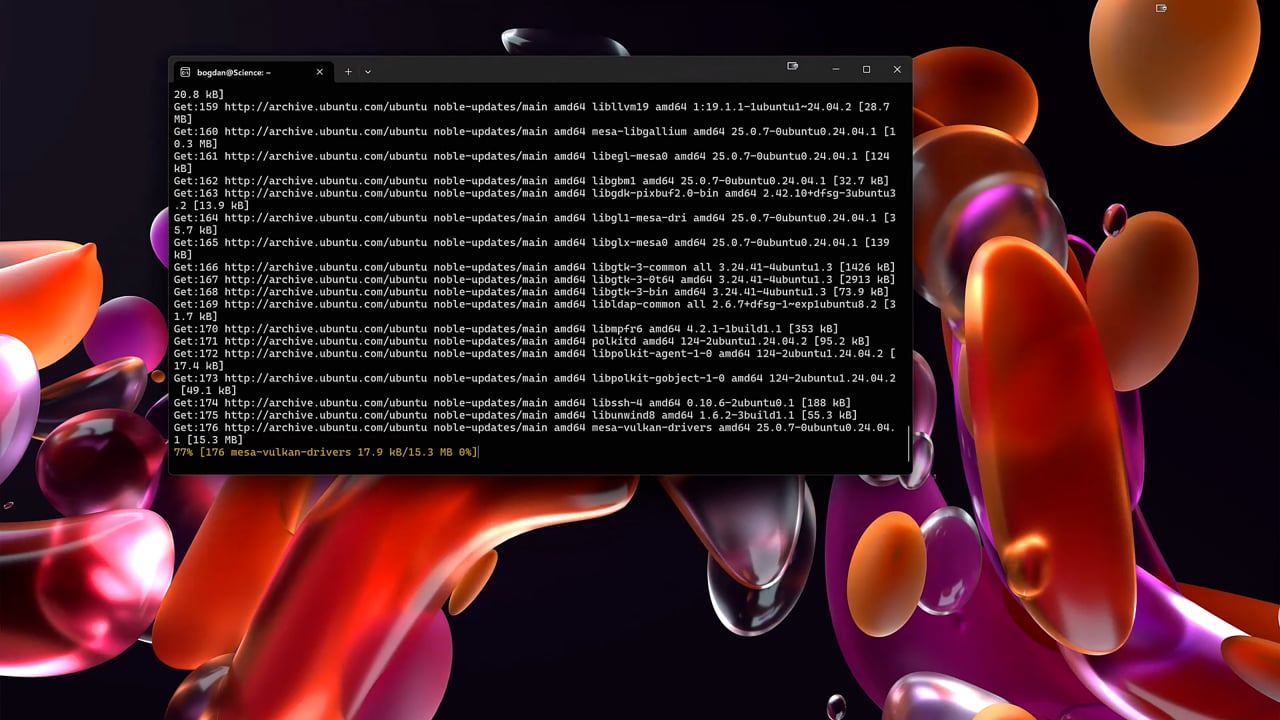The image size is (1280, 720).
Task: Click package name libgtk-3-bin
Action: tap(630, 292)
